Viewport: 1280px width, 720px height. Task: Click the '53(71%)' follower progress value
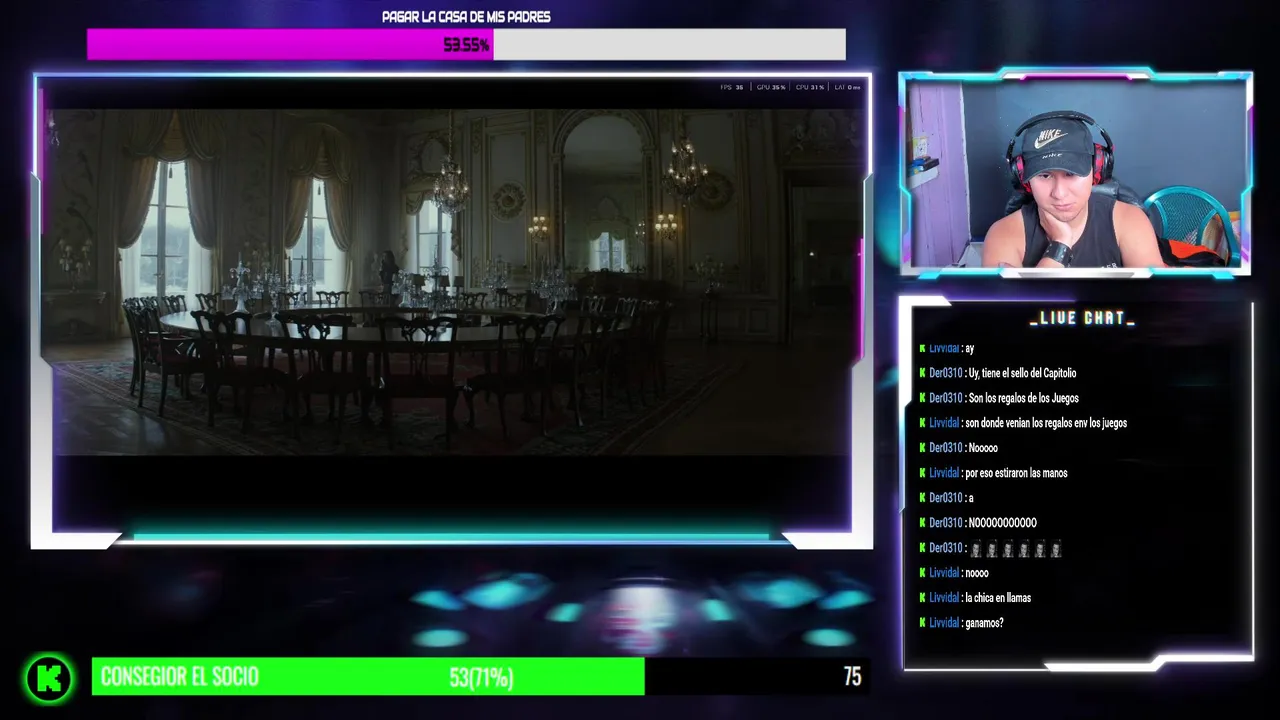tap(481, 678)
